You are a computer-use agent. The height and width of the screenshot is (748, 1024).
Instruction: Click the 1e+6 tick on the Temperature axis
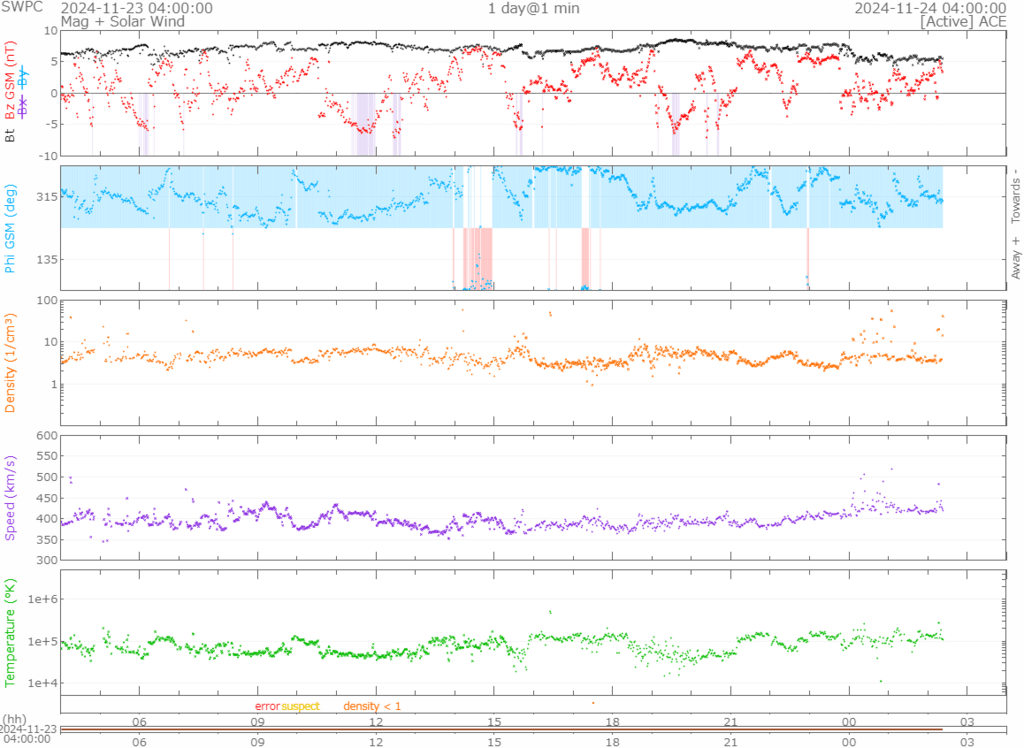tap(43, 599)
